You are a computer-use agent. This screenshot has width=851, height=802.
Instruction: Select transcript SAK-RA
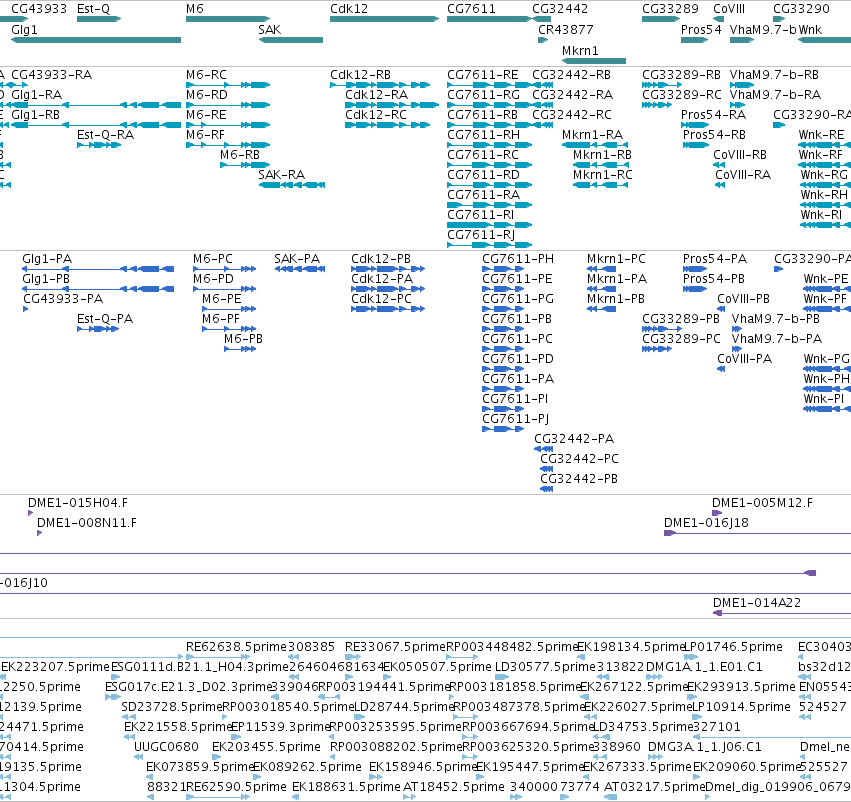292,185
